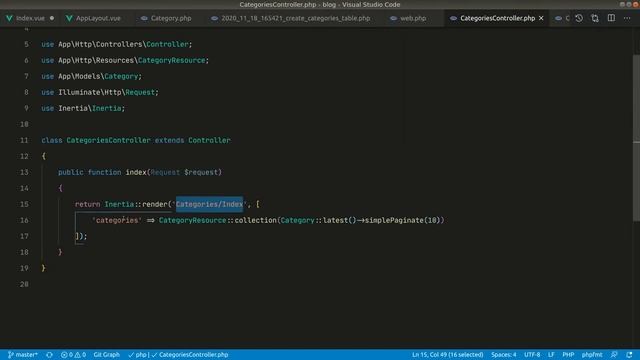Click the Vue icon on AppLayout.vue tab
Image resolution: width=640 pixels, height=360 pixels.
point(69,18)
